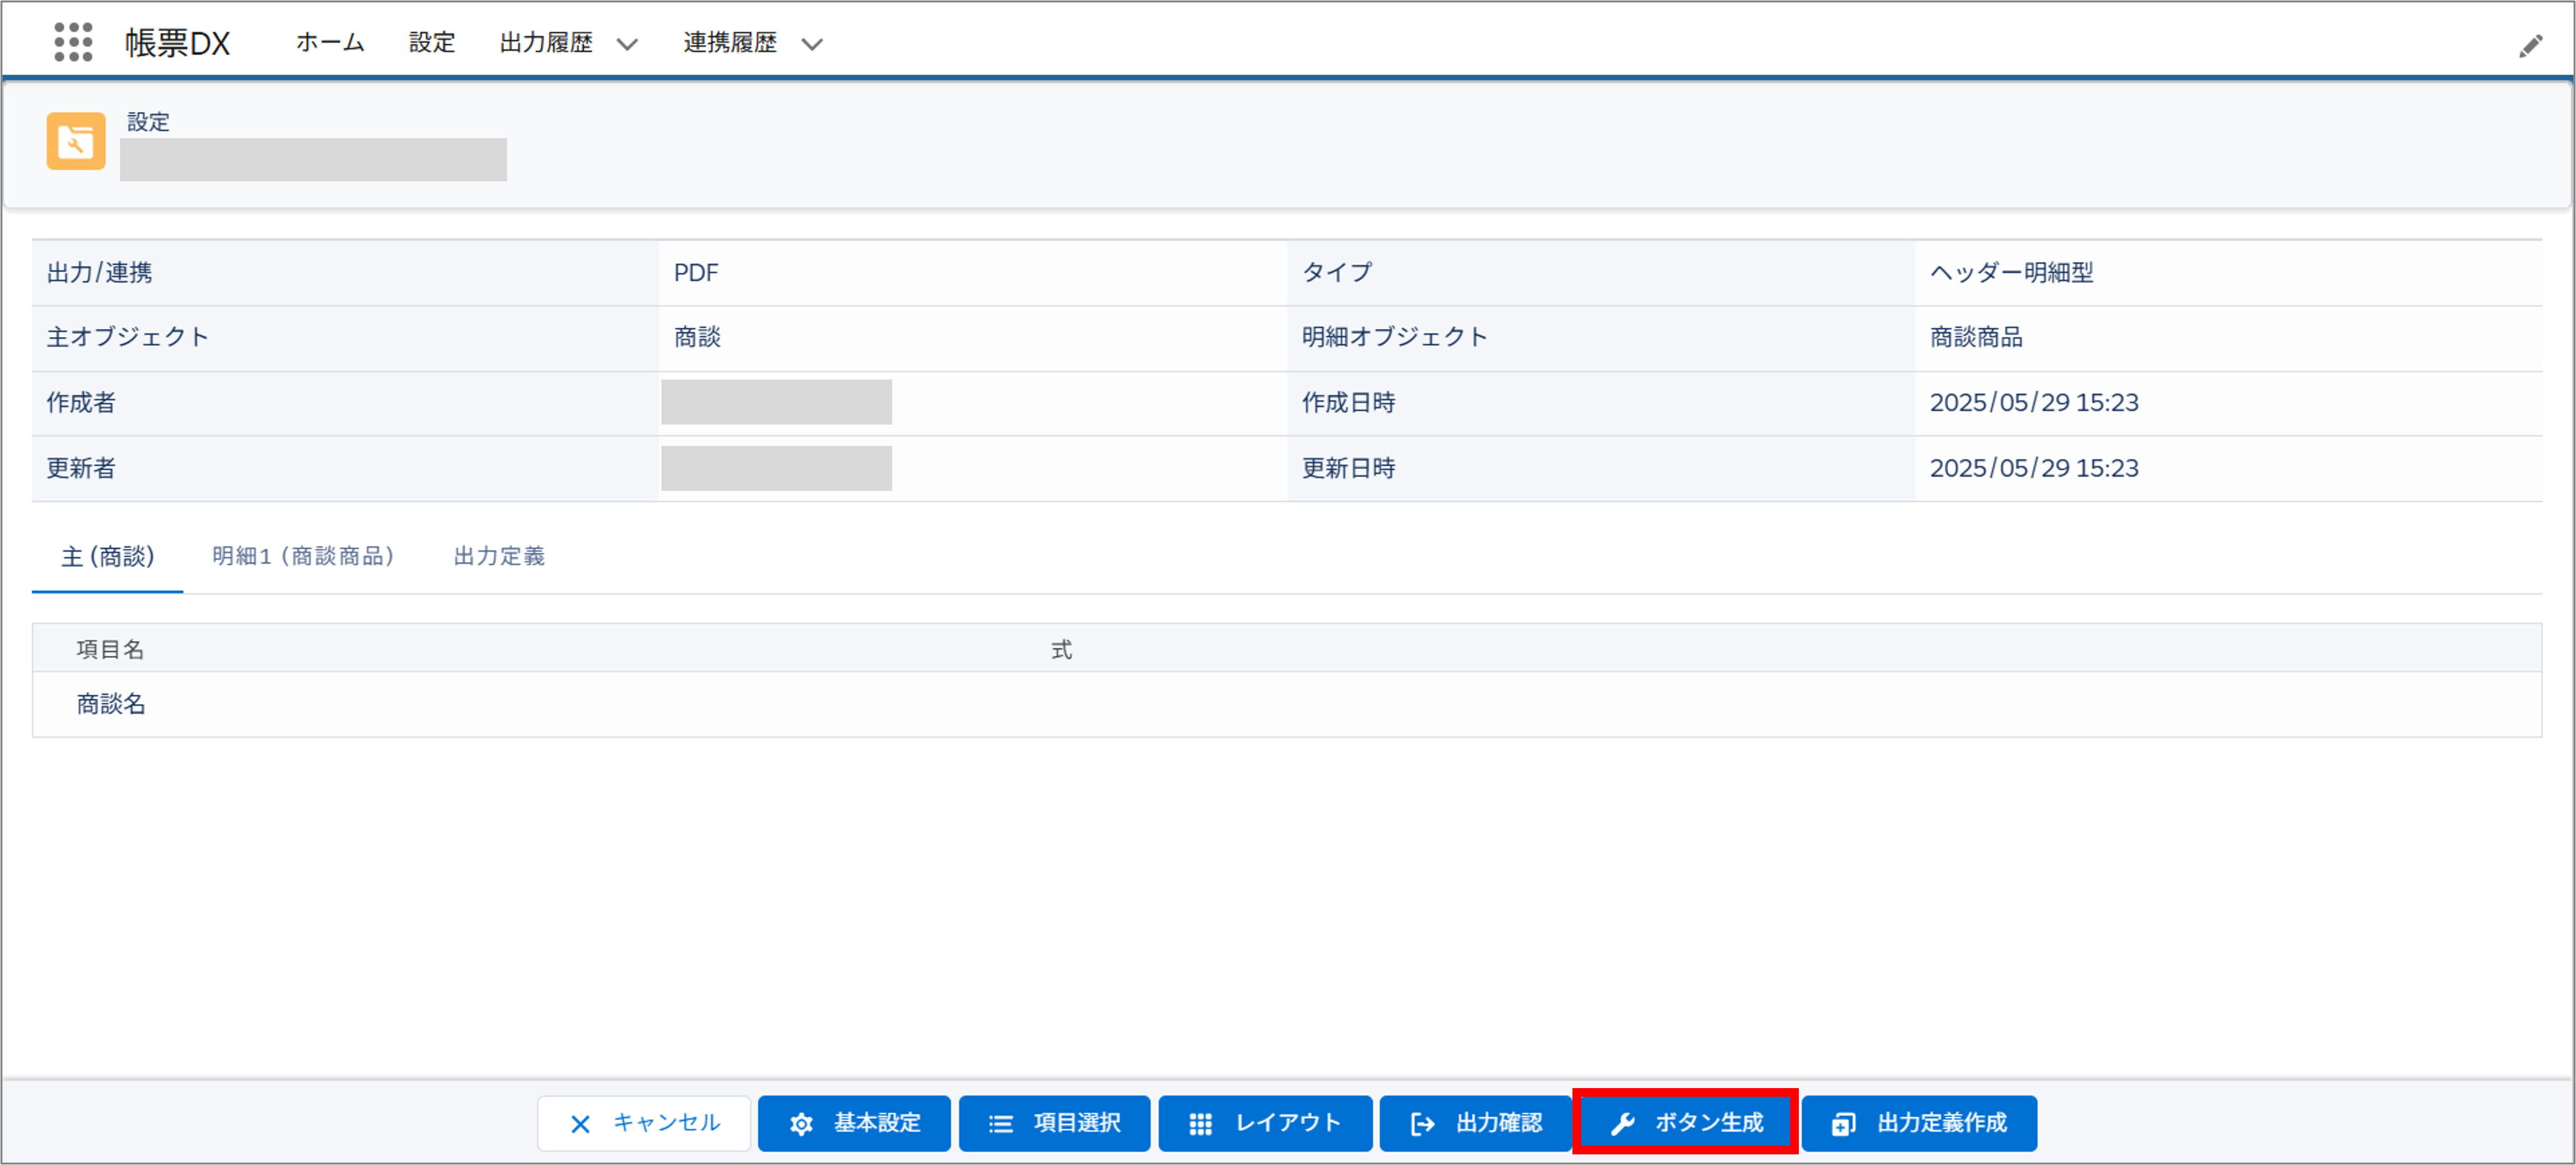
Task: Open the app launcher grid icon
Action: (x=73, y=42)
